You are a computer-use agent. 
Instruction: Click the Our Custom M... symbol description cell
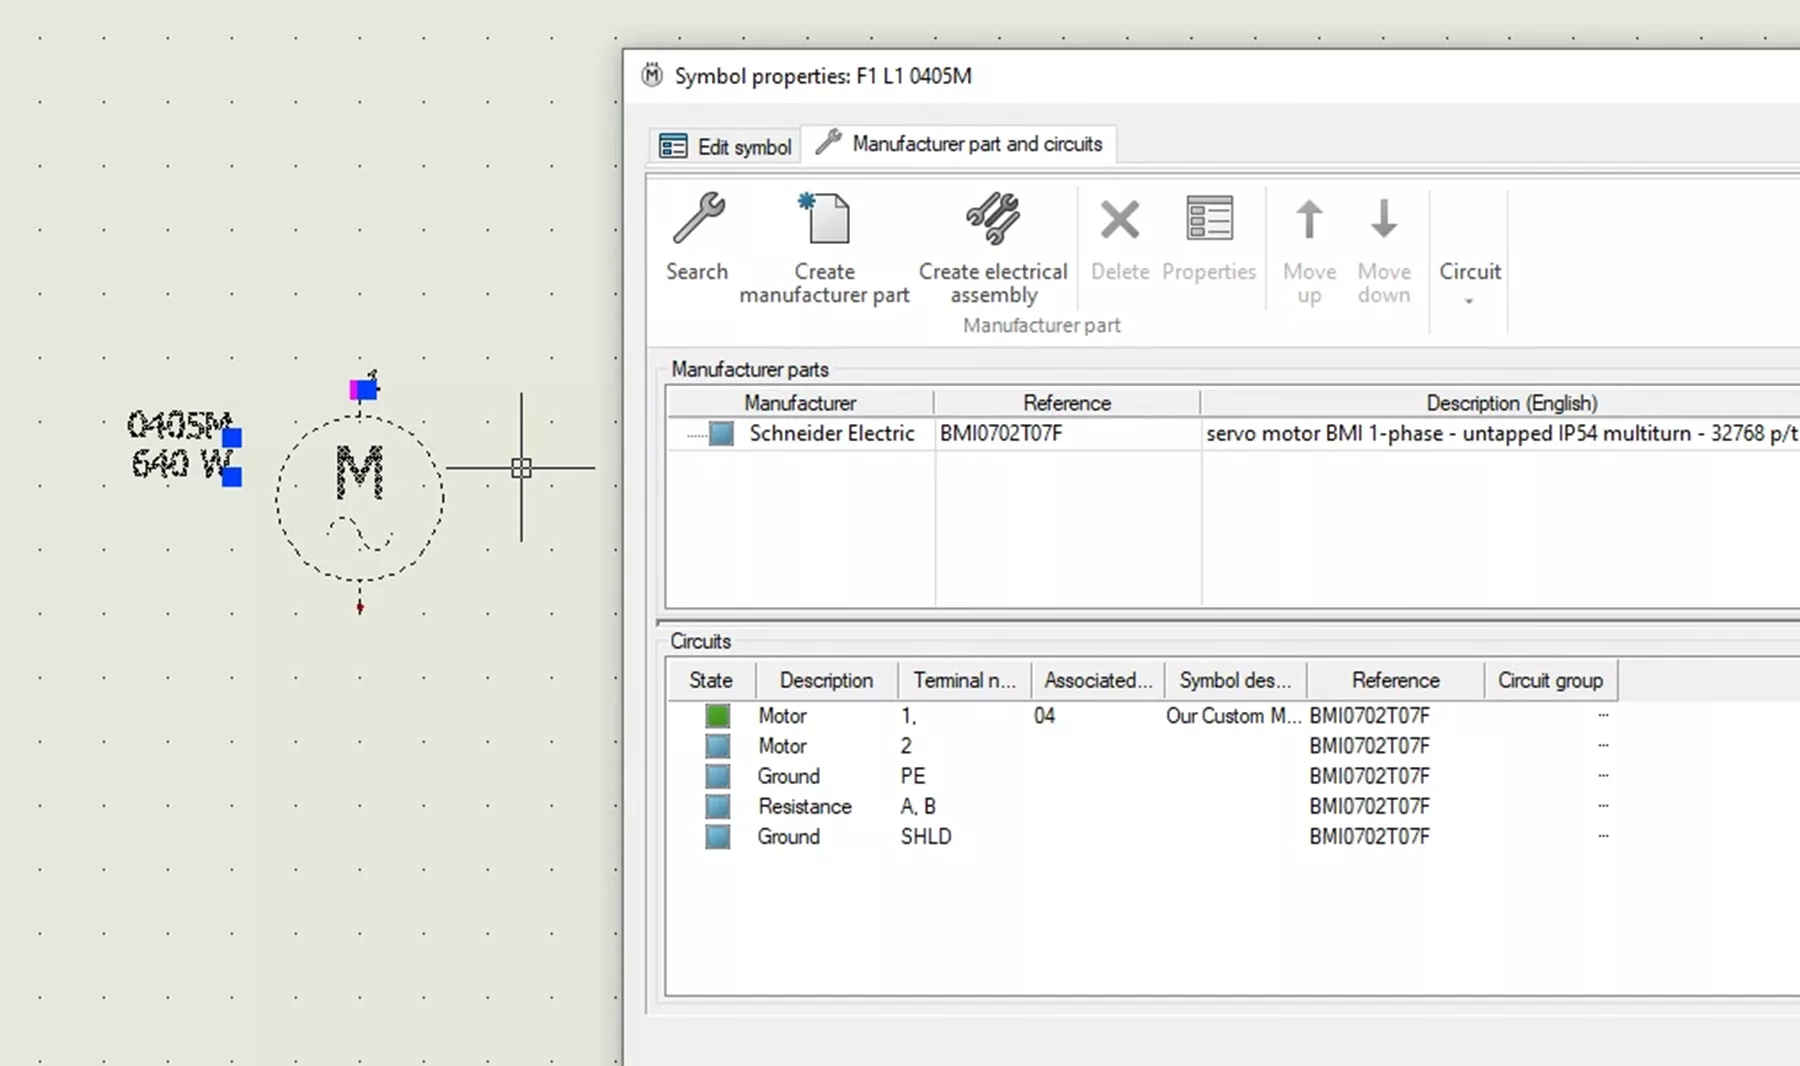tap(1233, 716)
